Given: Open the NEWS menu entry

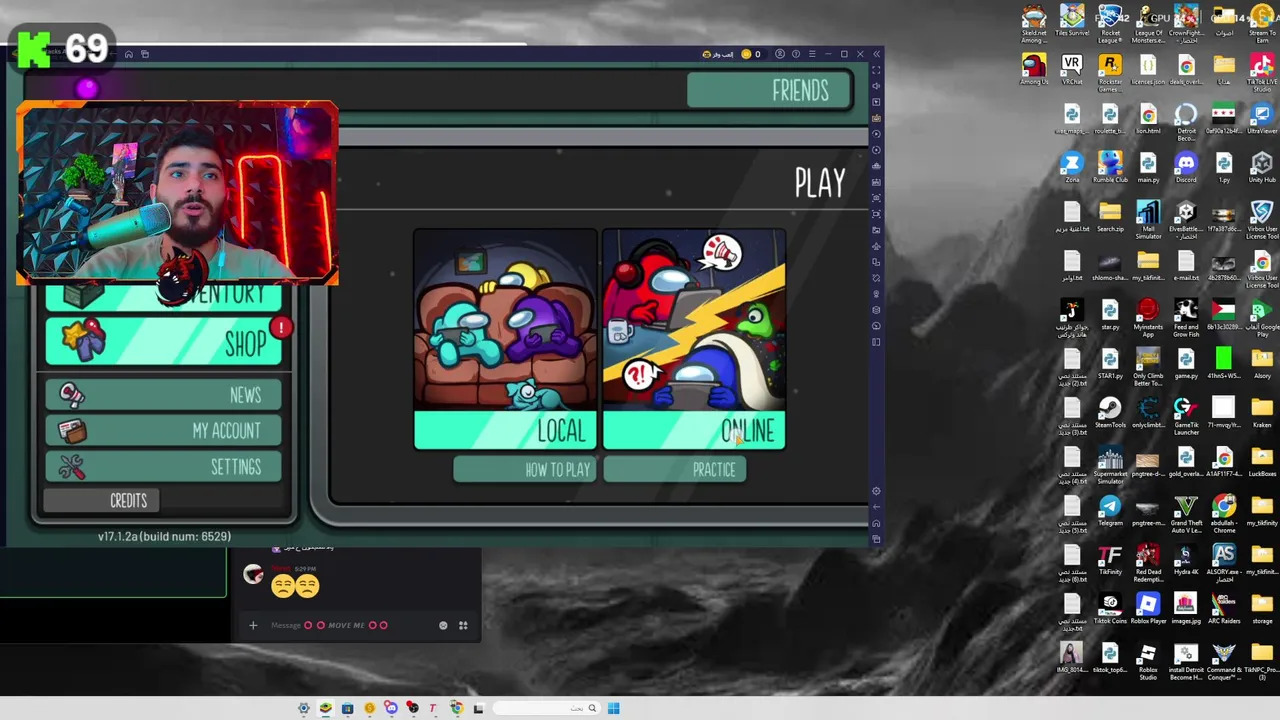Looking at the screenshot, I should tap(164, 395).
